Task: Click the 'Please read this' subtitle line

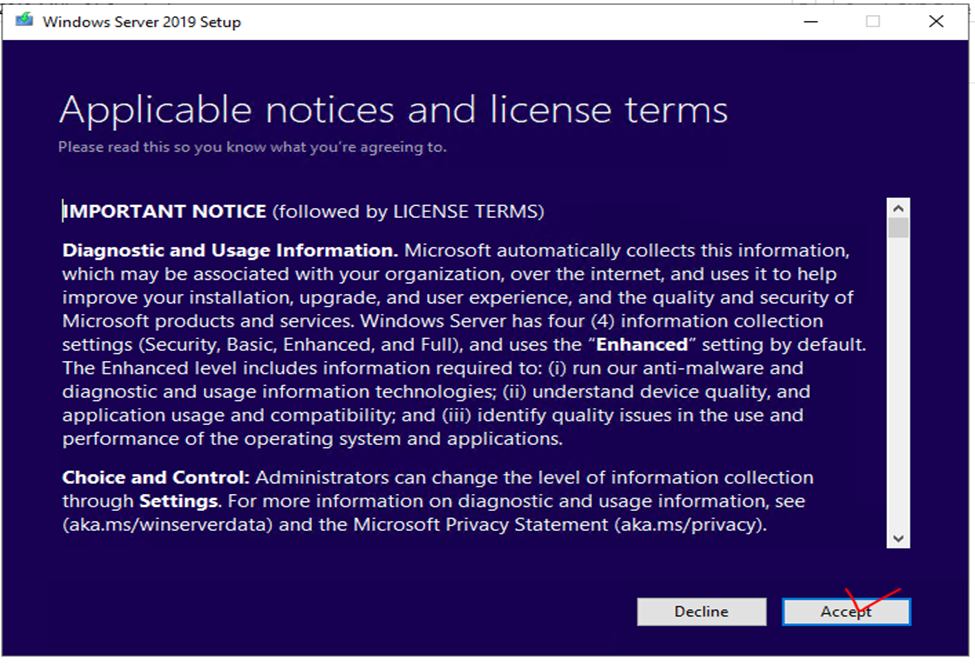Action: coord(252,147)
